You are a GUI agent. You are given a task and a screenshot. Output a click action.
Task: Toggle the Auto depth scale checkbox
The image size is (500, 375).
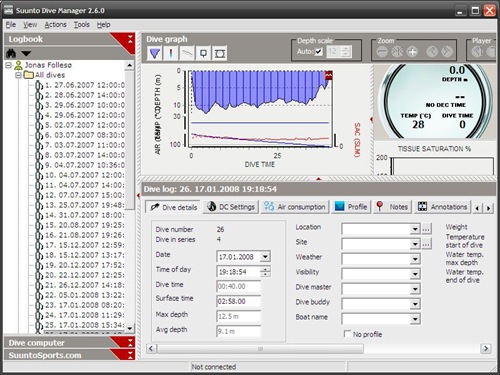319,52
